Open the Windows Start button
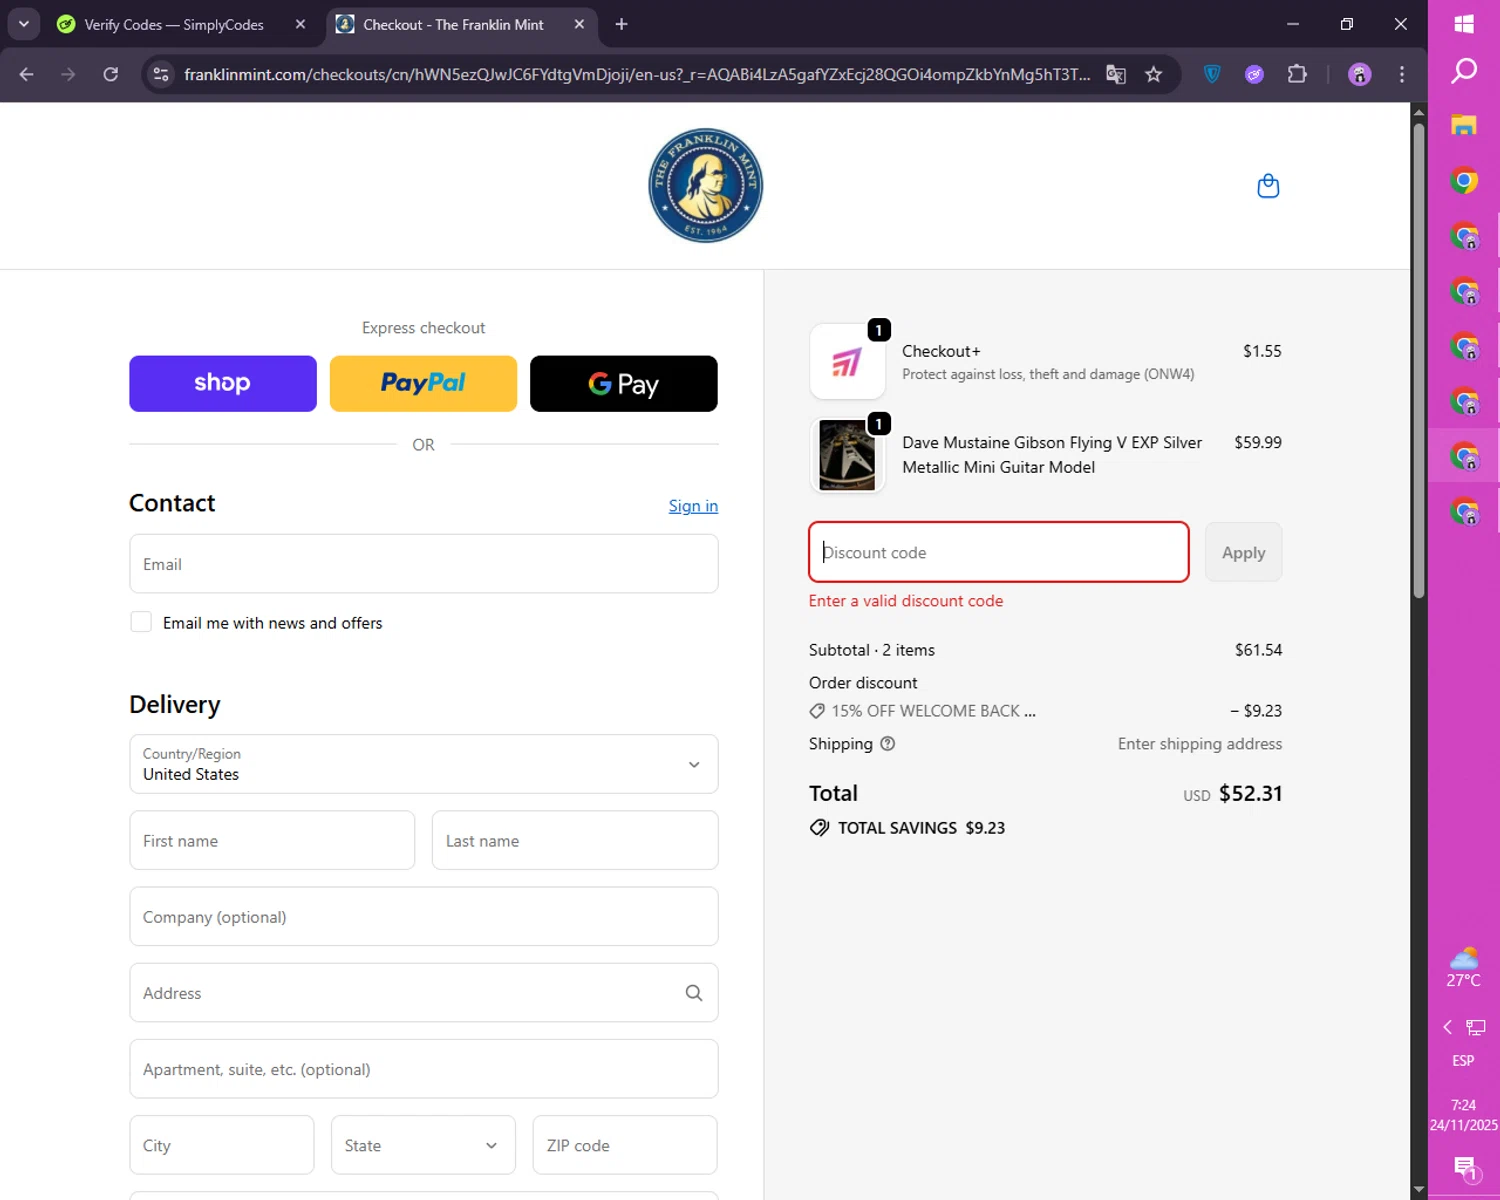 [1464, 23]
